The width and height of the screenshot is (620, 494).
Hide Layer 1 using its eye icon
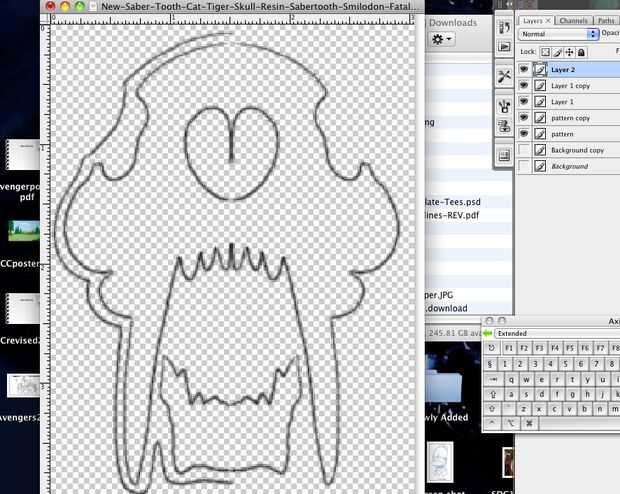(x=524, y=102)
